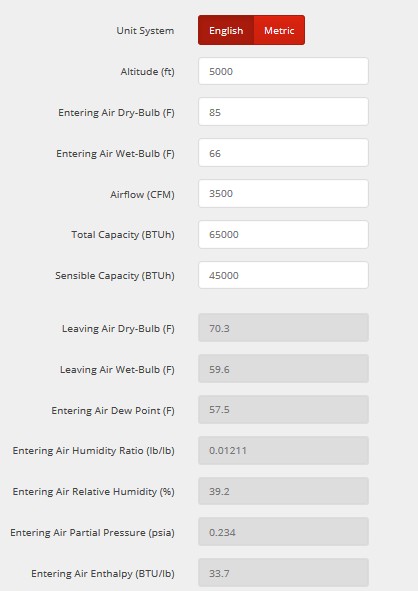Click the Sensible Capacity (BTUh) field
Image resolution: width=418 pixels, height=591 pixels.
[283, 276]
